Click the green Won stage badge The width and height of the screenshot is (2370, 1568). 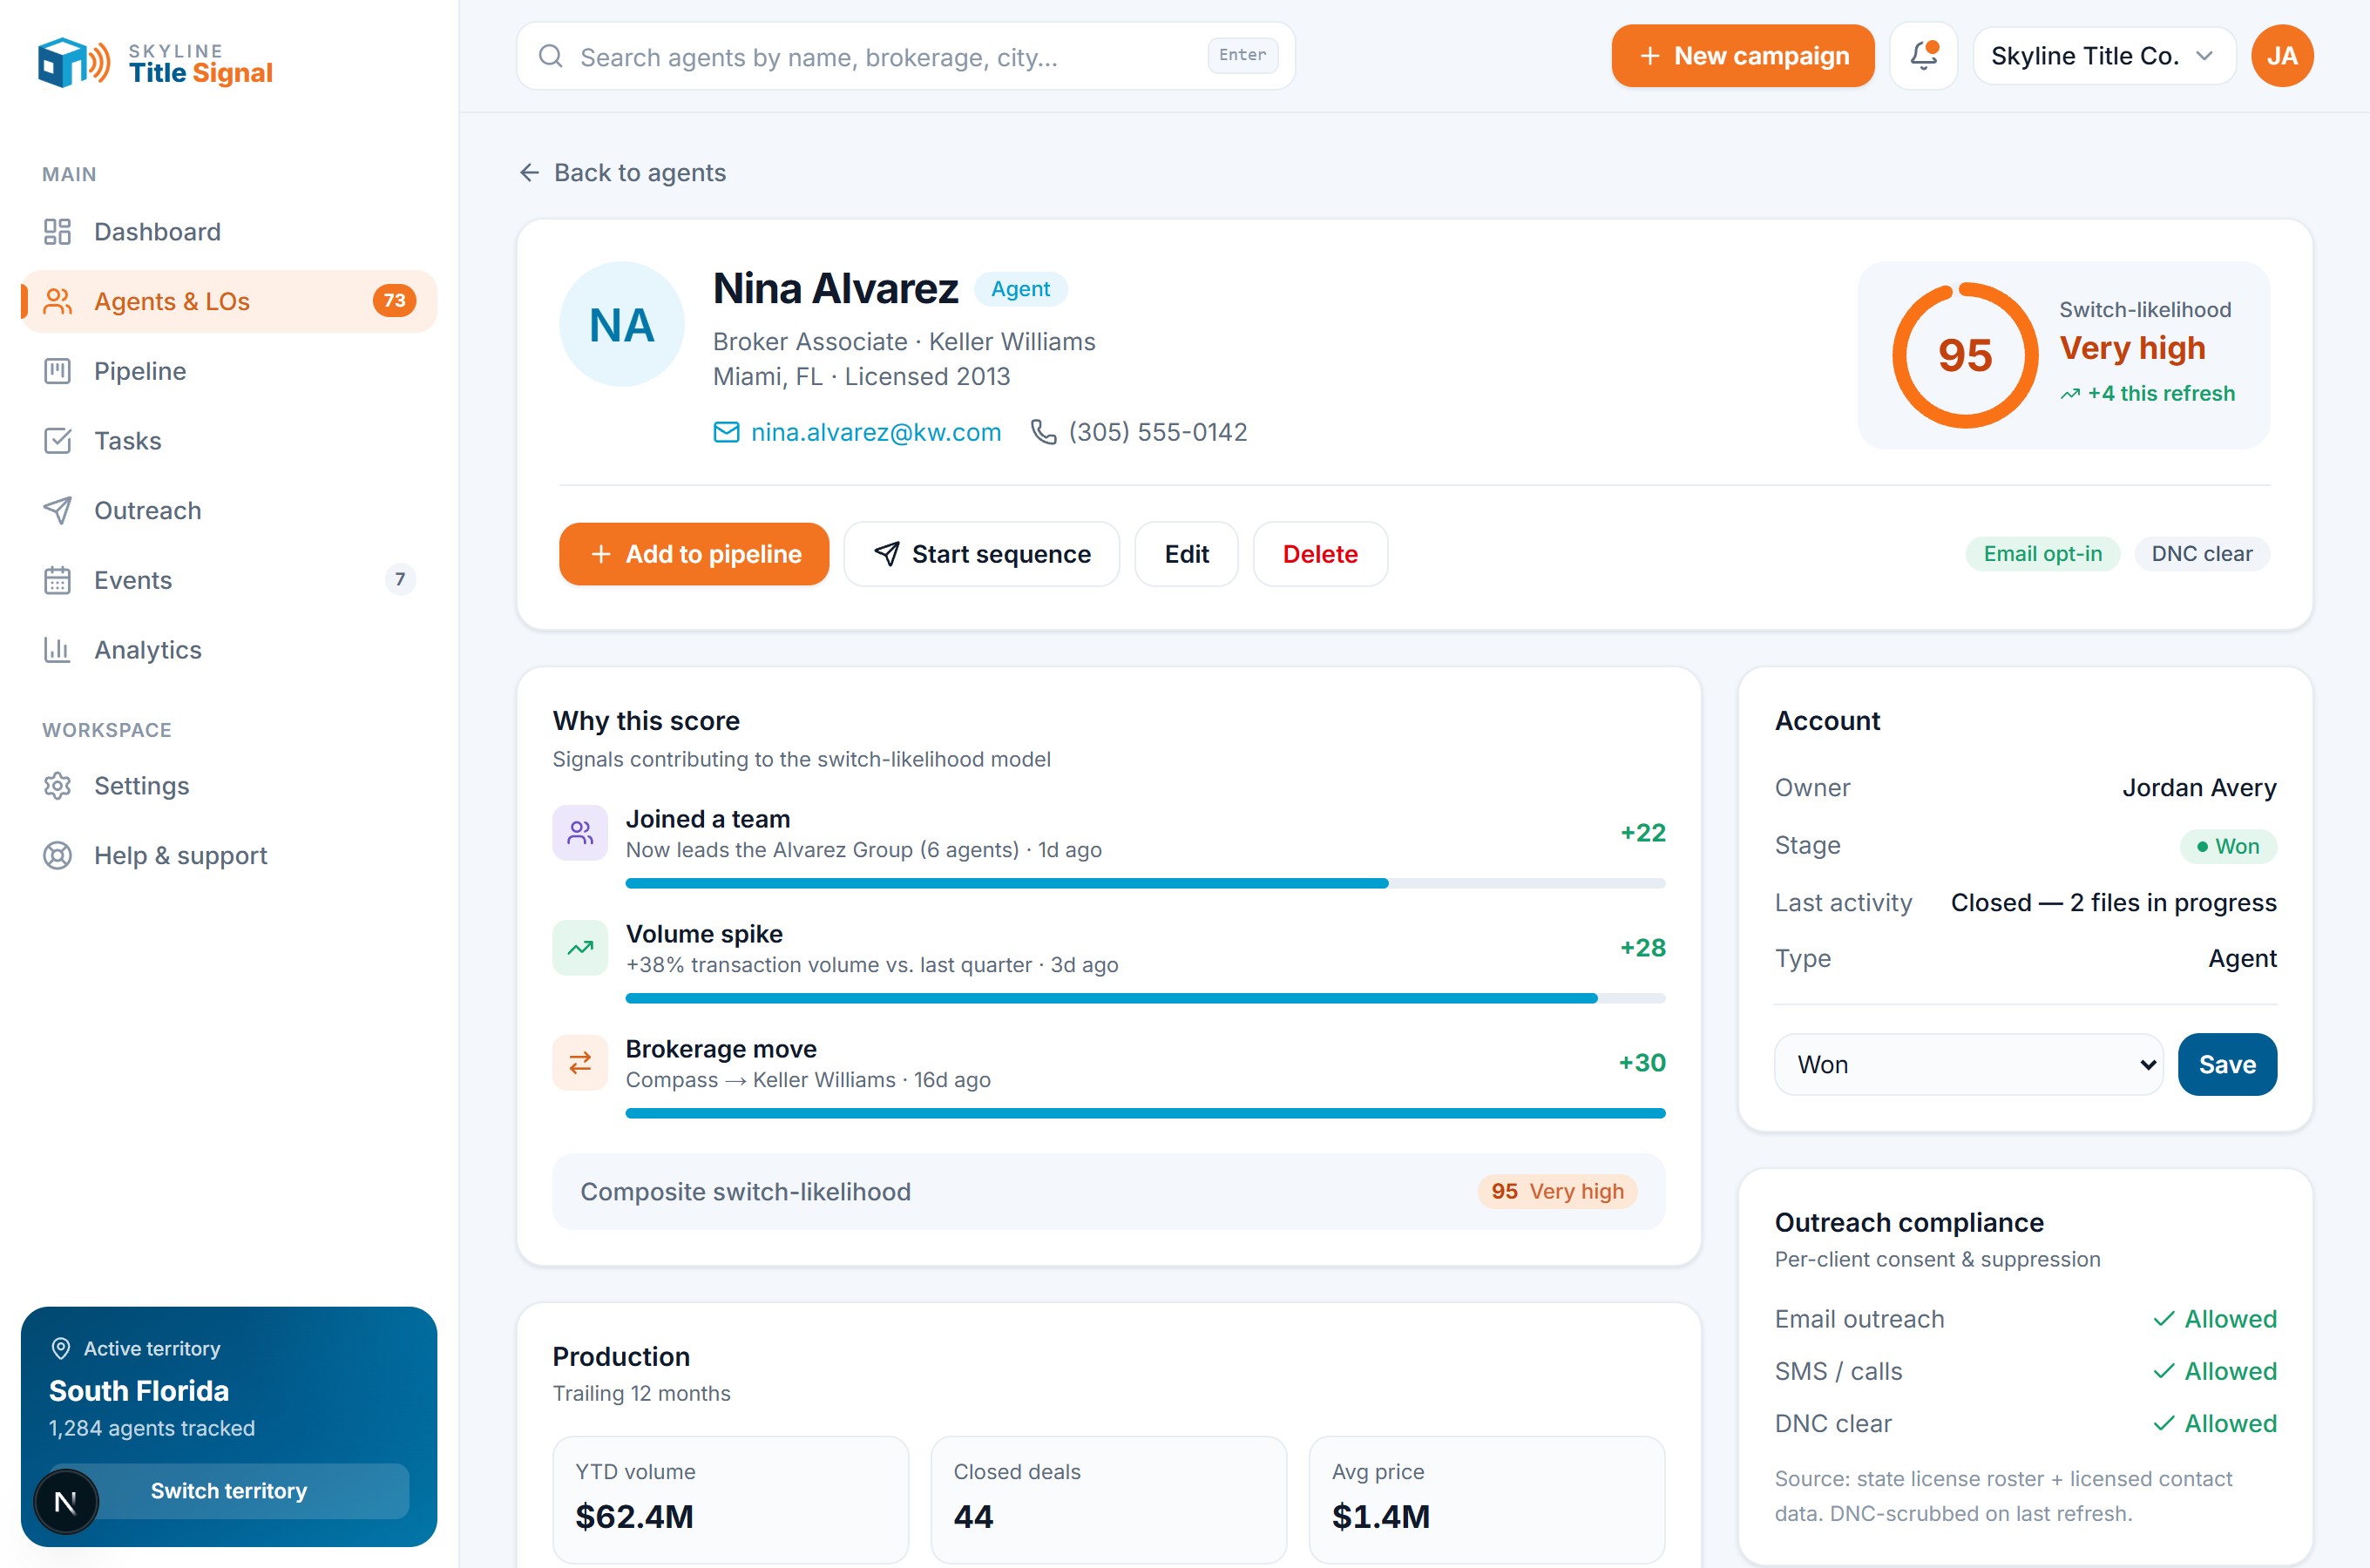click(2227, 846)
